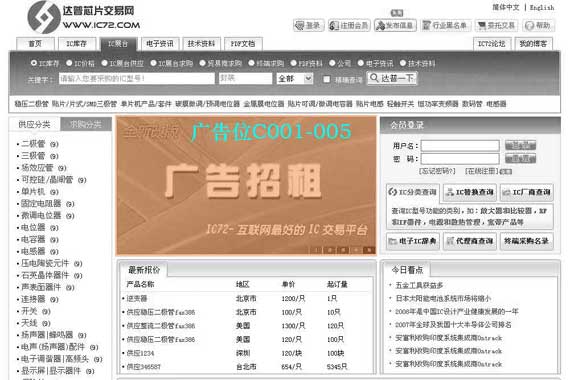
Task: Open the 技术资料 nav tab
Action: (x=201, y=44)
